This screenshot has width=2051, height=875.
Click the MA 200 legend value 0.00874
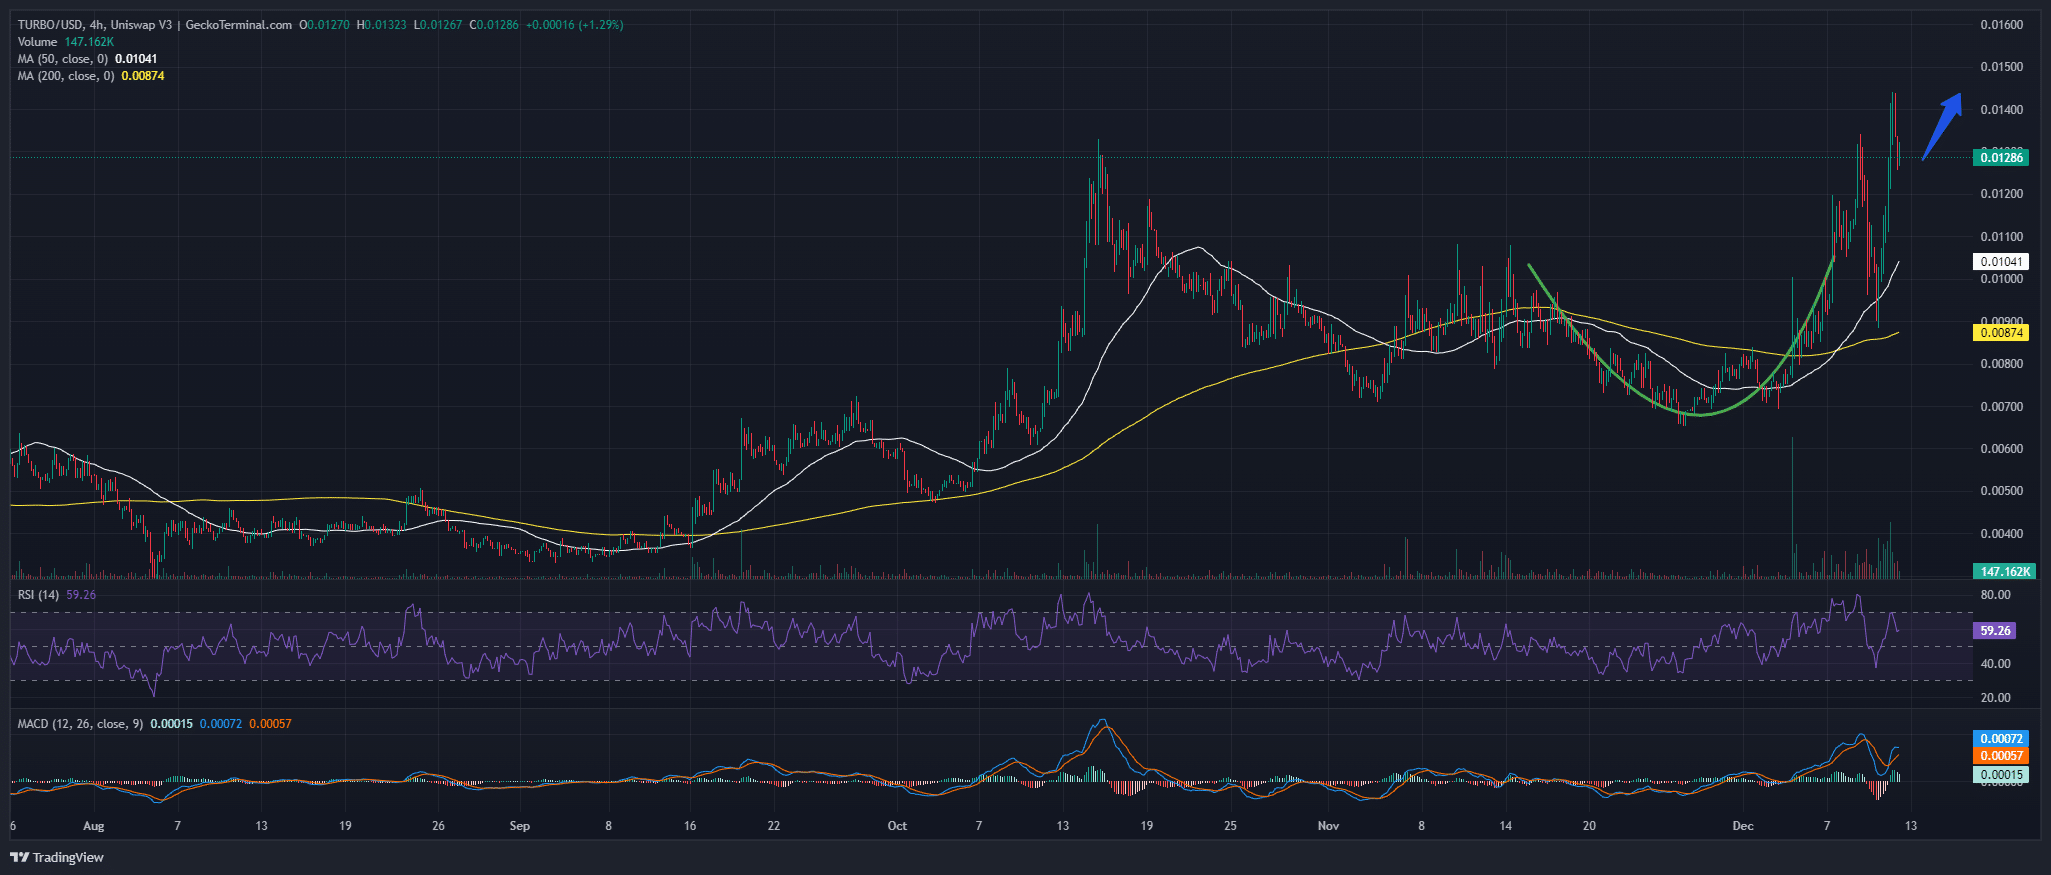143,76
